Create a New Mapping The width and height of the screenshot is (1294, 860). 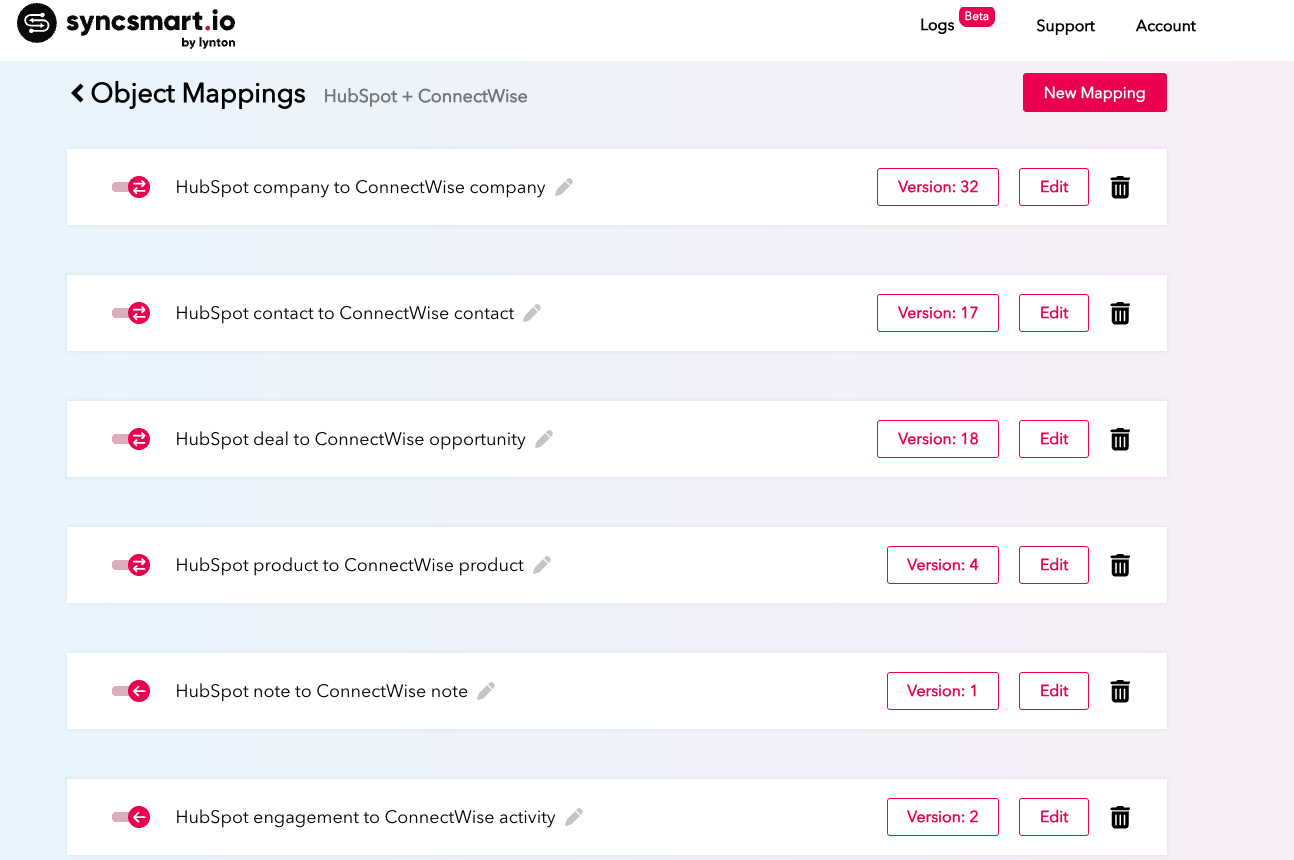(x=1094, y=92)
